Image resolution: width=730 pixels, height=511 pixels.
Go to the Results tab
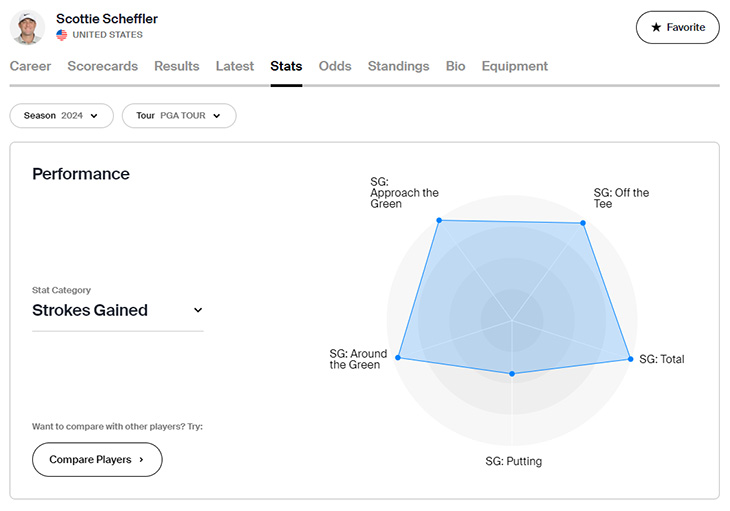pyautogui.click(x=177, y=66)
